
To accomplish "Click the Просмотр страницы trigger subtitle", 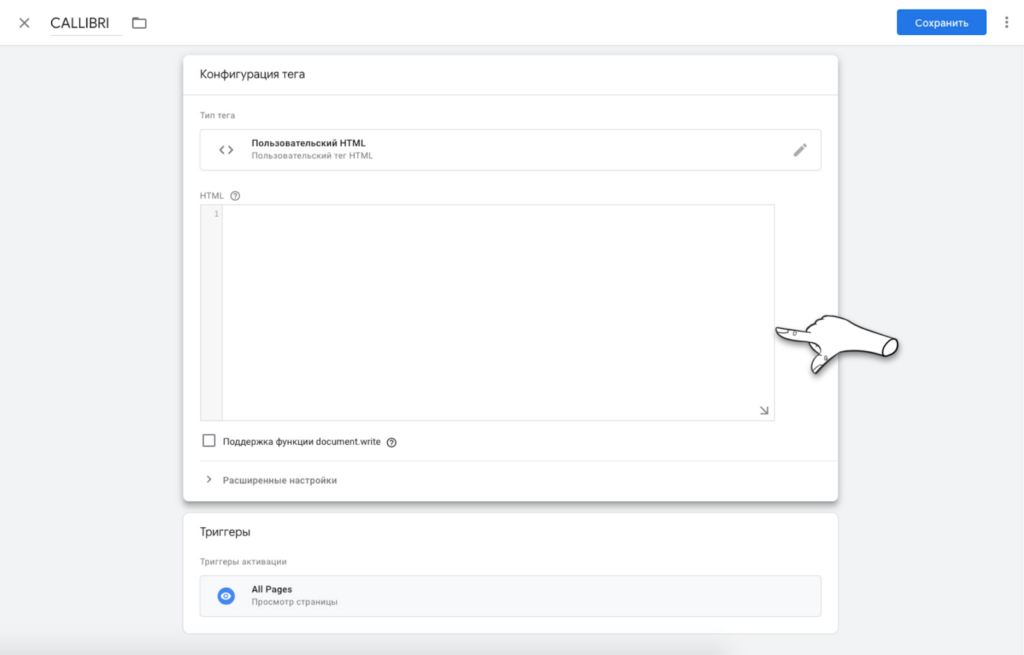I will [x=294, y=602].
